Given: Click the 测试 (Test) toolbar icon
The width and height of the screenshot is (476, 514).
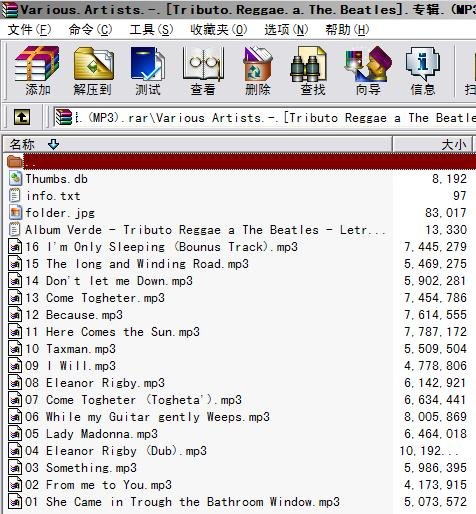Looking at the screenshot, I should point(148,71).
